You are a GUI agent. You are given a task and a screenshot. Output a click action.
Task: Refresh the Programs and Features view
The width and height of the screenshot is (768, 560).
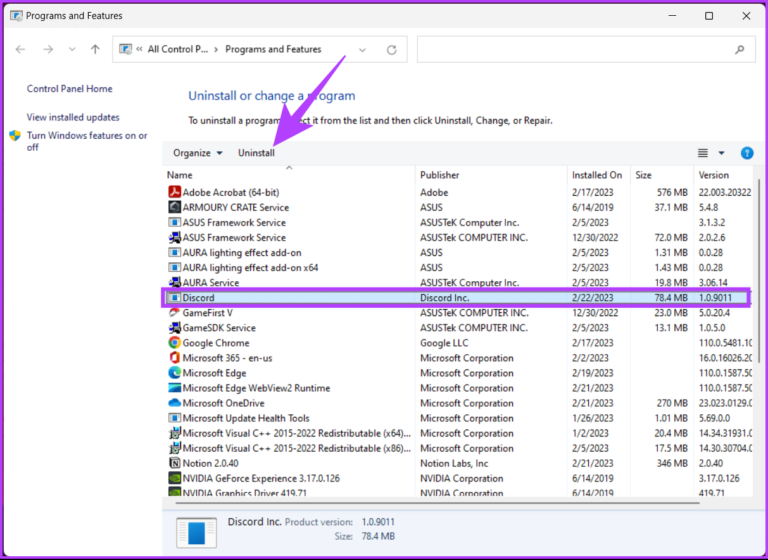[x=391, y=49]
